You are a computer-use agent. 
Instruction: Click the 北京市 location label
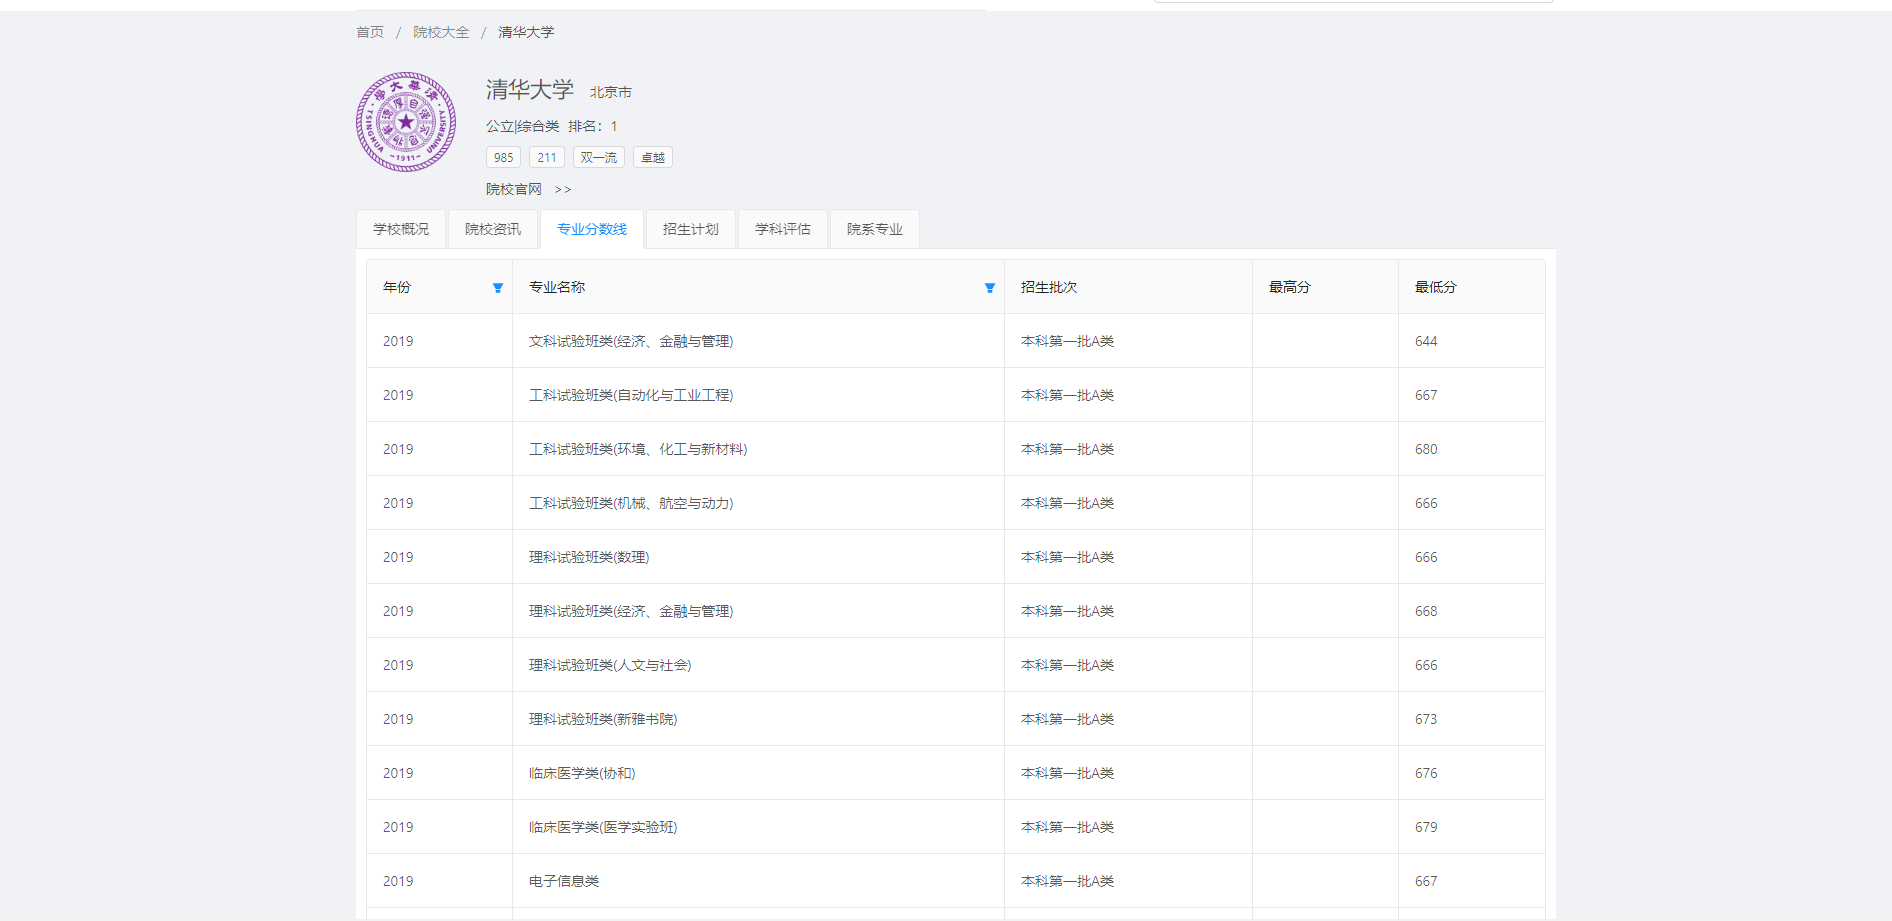(x=611, y=92)
